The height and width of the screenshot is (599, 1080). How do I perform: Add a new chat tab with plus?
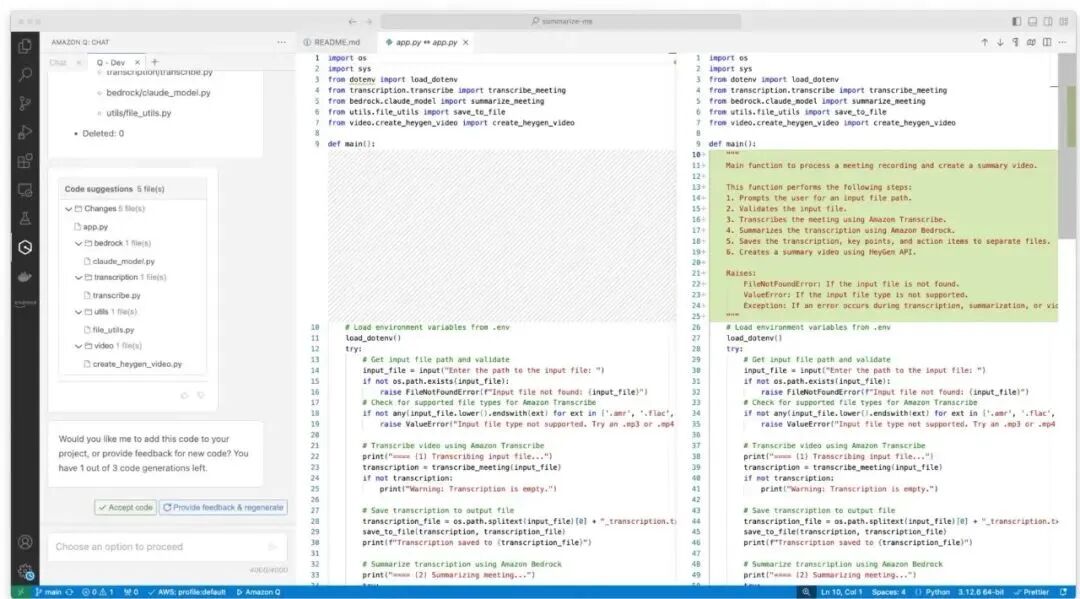(154, 62)
